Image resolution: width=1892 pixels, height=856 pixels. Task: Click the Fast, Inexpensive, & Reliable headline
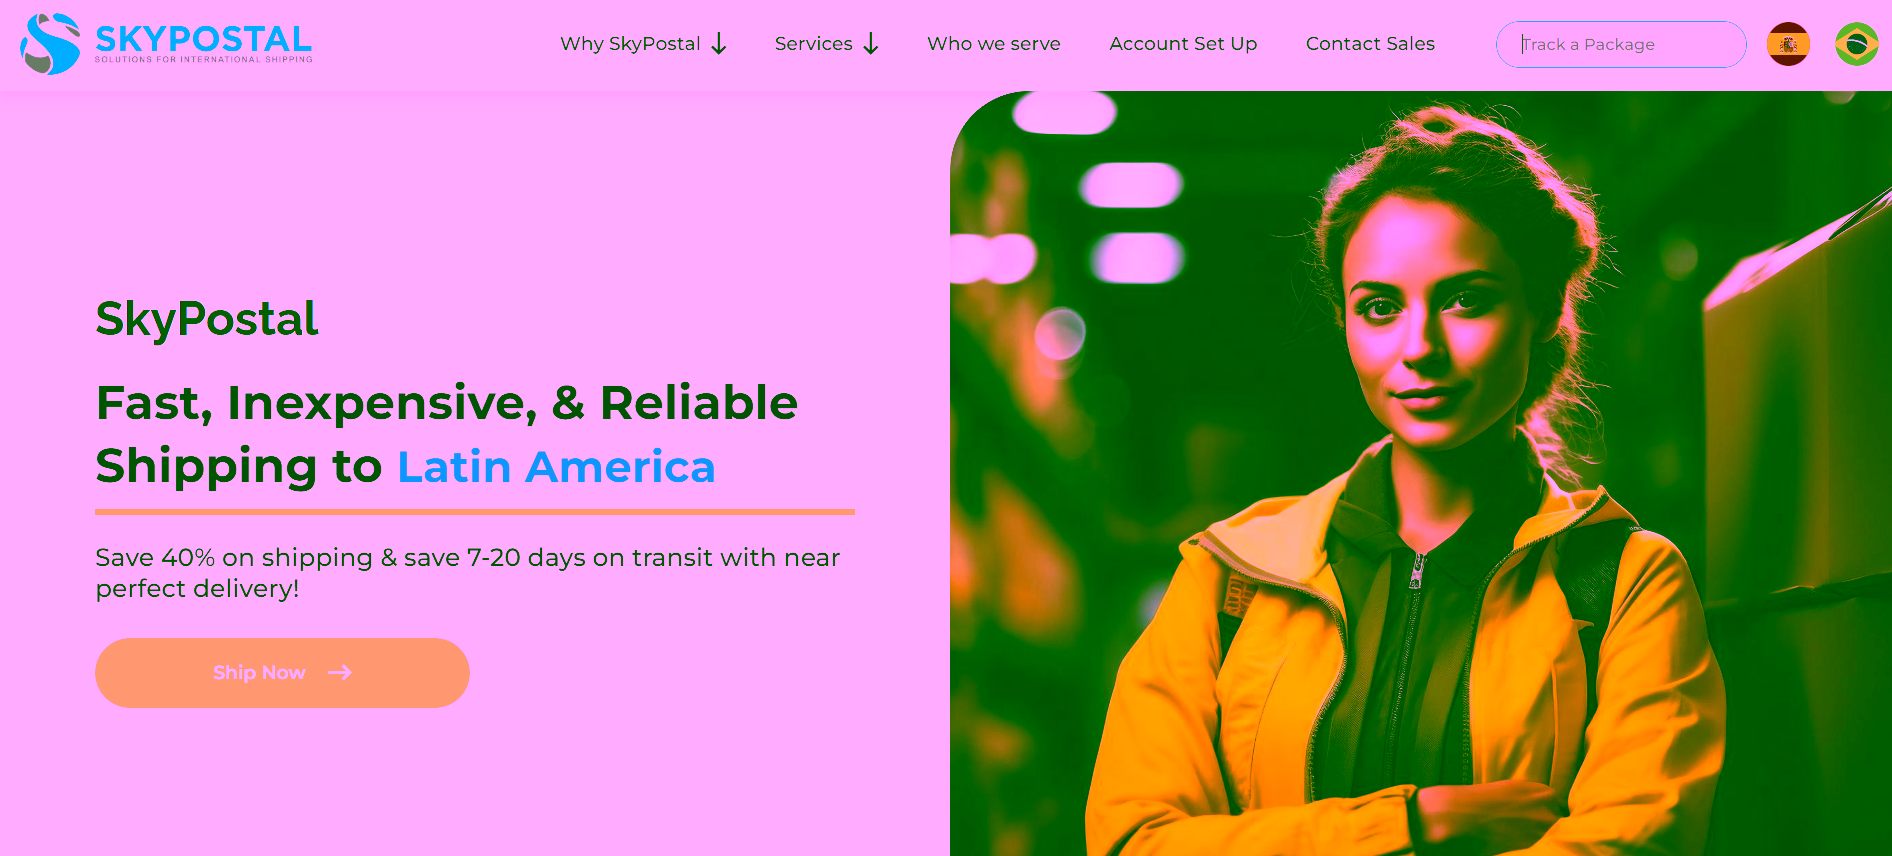point(447,403)
